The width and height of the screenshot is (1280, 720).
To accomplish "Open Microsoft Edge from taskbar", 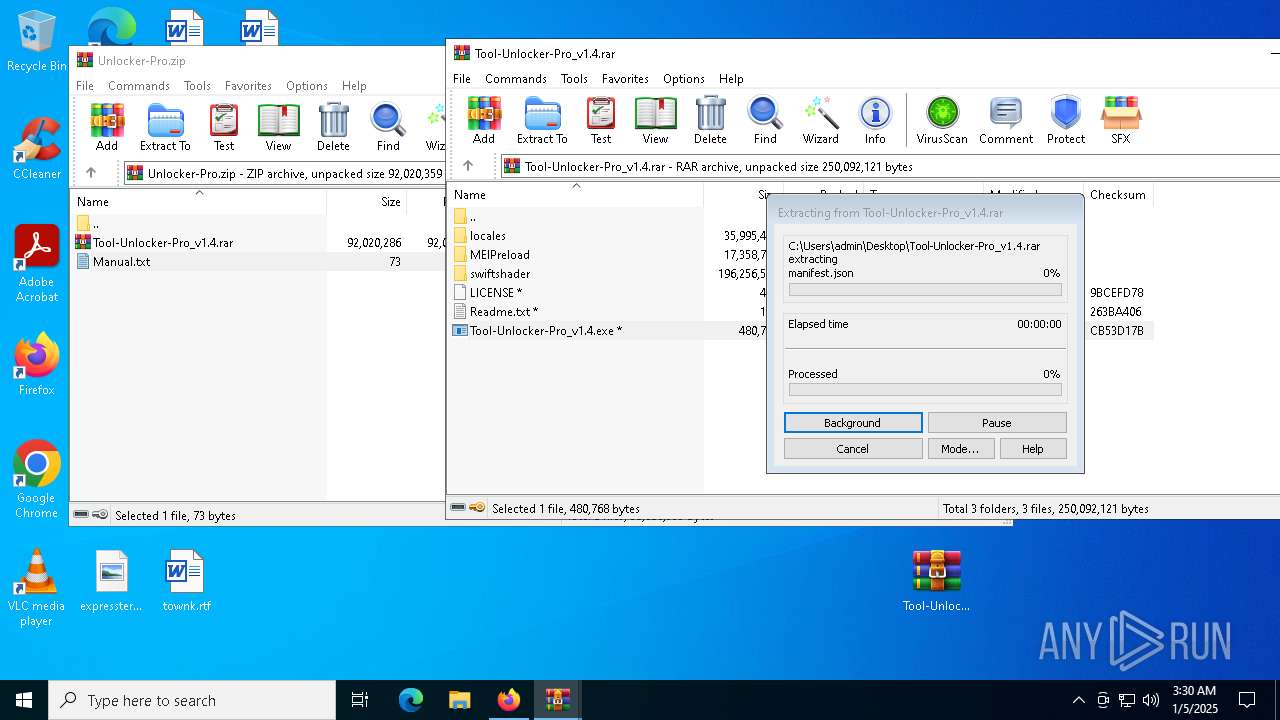I will coord(411,700).
